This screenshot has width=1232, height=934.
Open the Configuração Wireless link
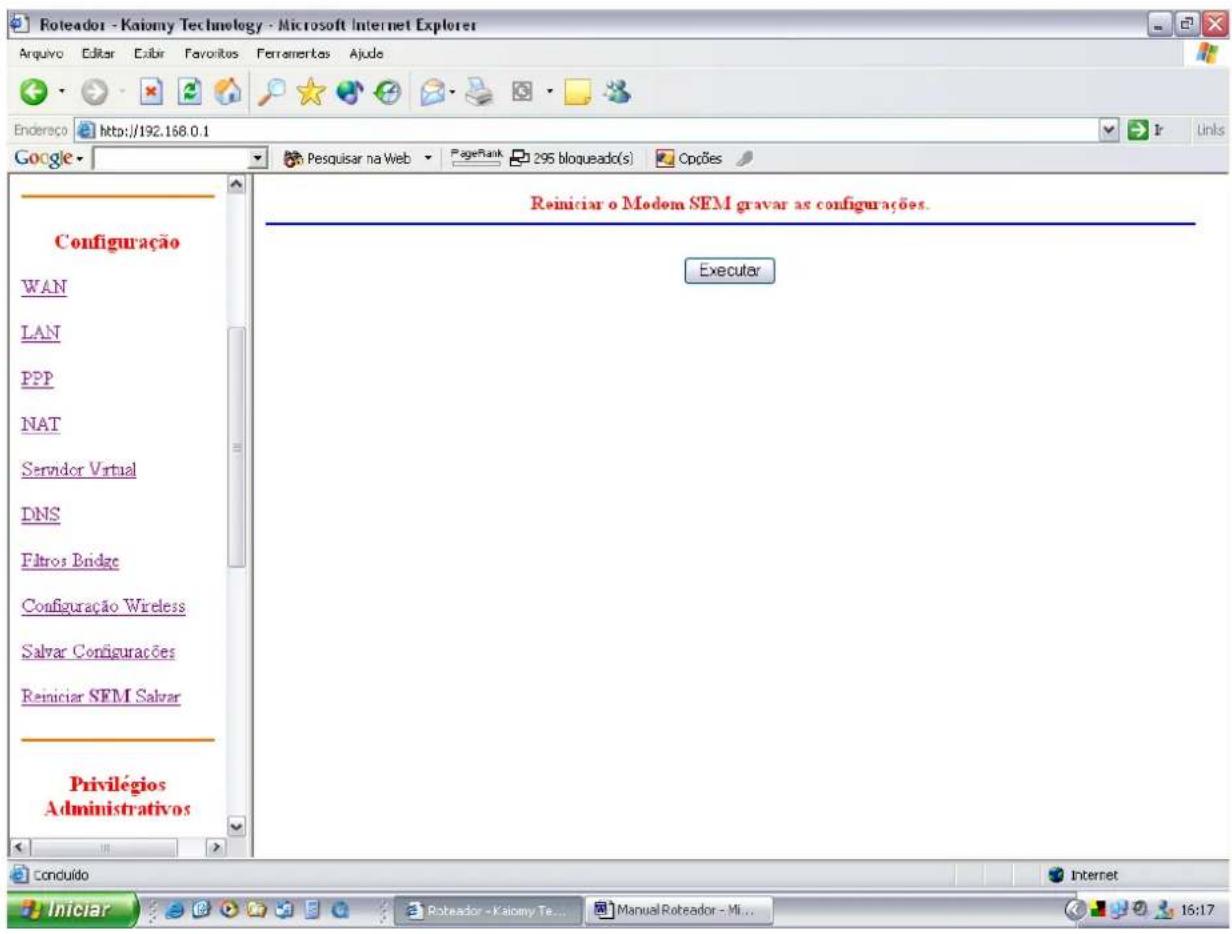pos(103,607)
